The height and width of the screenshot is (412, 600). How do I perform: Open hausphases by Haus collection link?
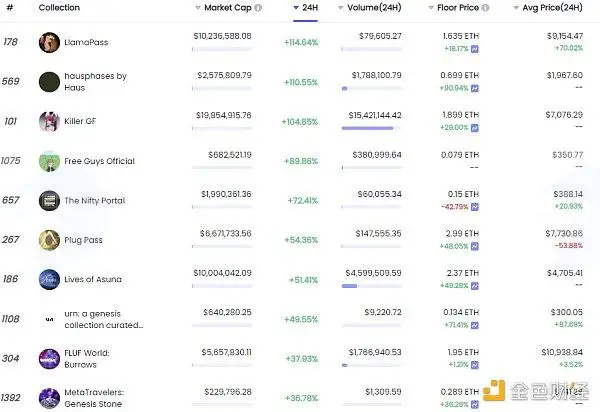tap(95, 81)
